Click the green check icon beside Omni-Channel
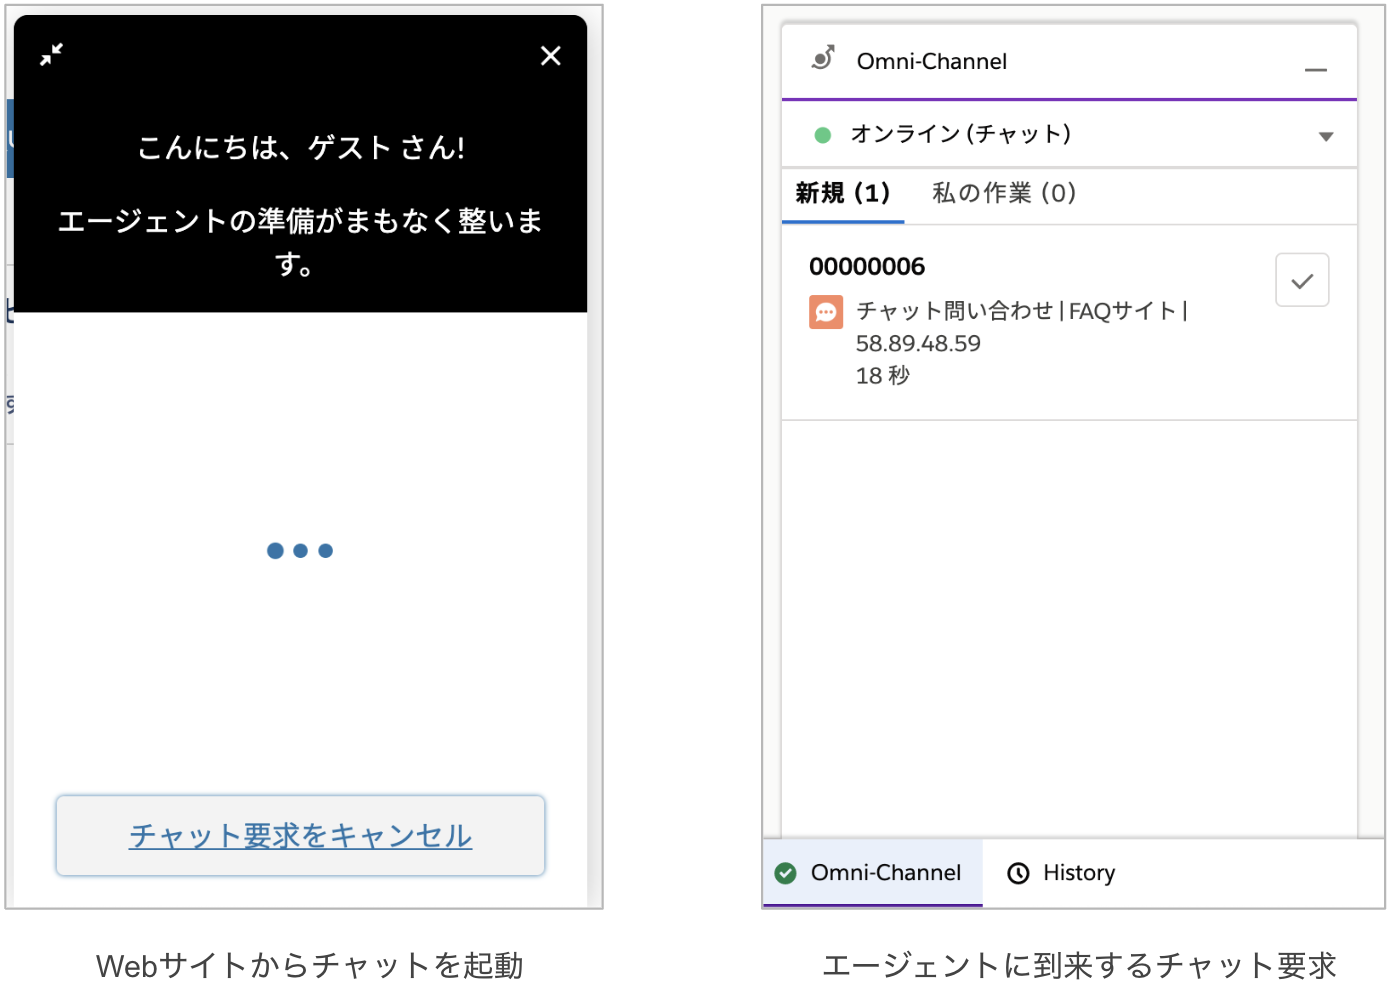The height and width of the screenshot is (990, 1396). 786,873
